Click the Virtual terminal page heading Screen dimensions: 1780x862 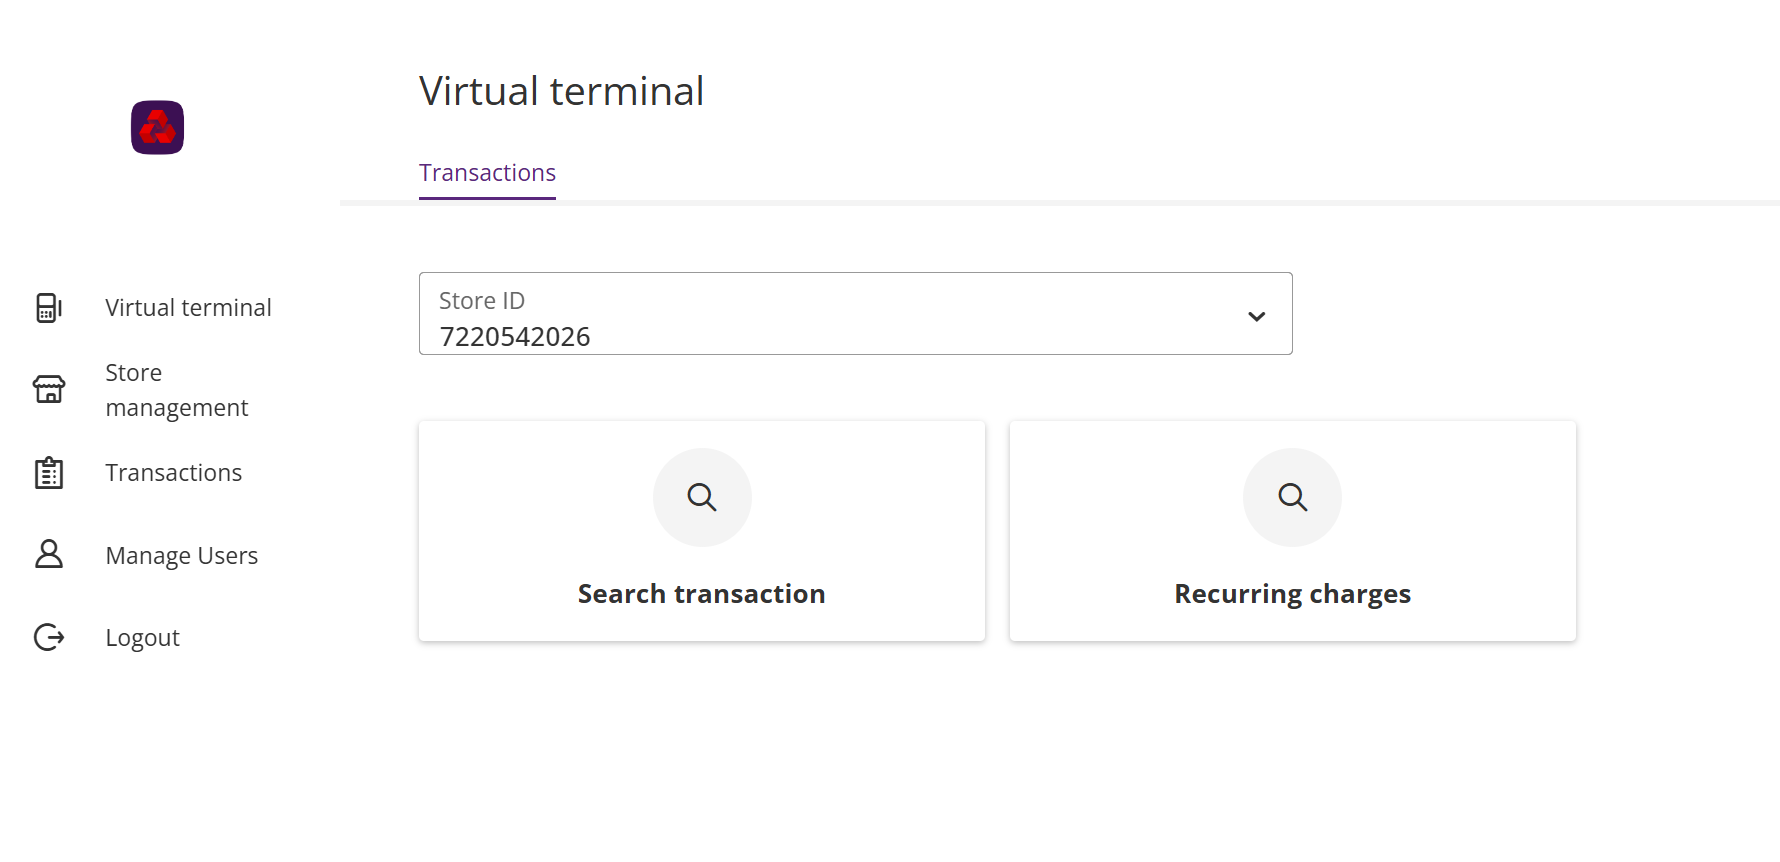coord(561,91)
